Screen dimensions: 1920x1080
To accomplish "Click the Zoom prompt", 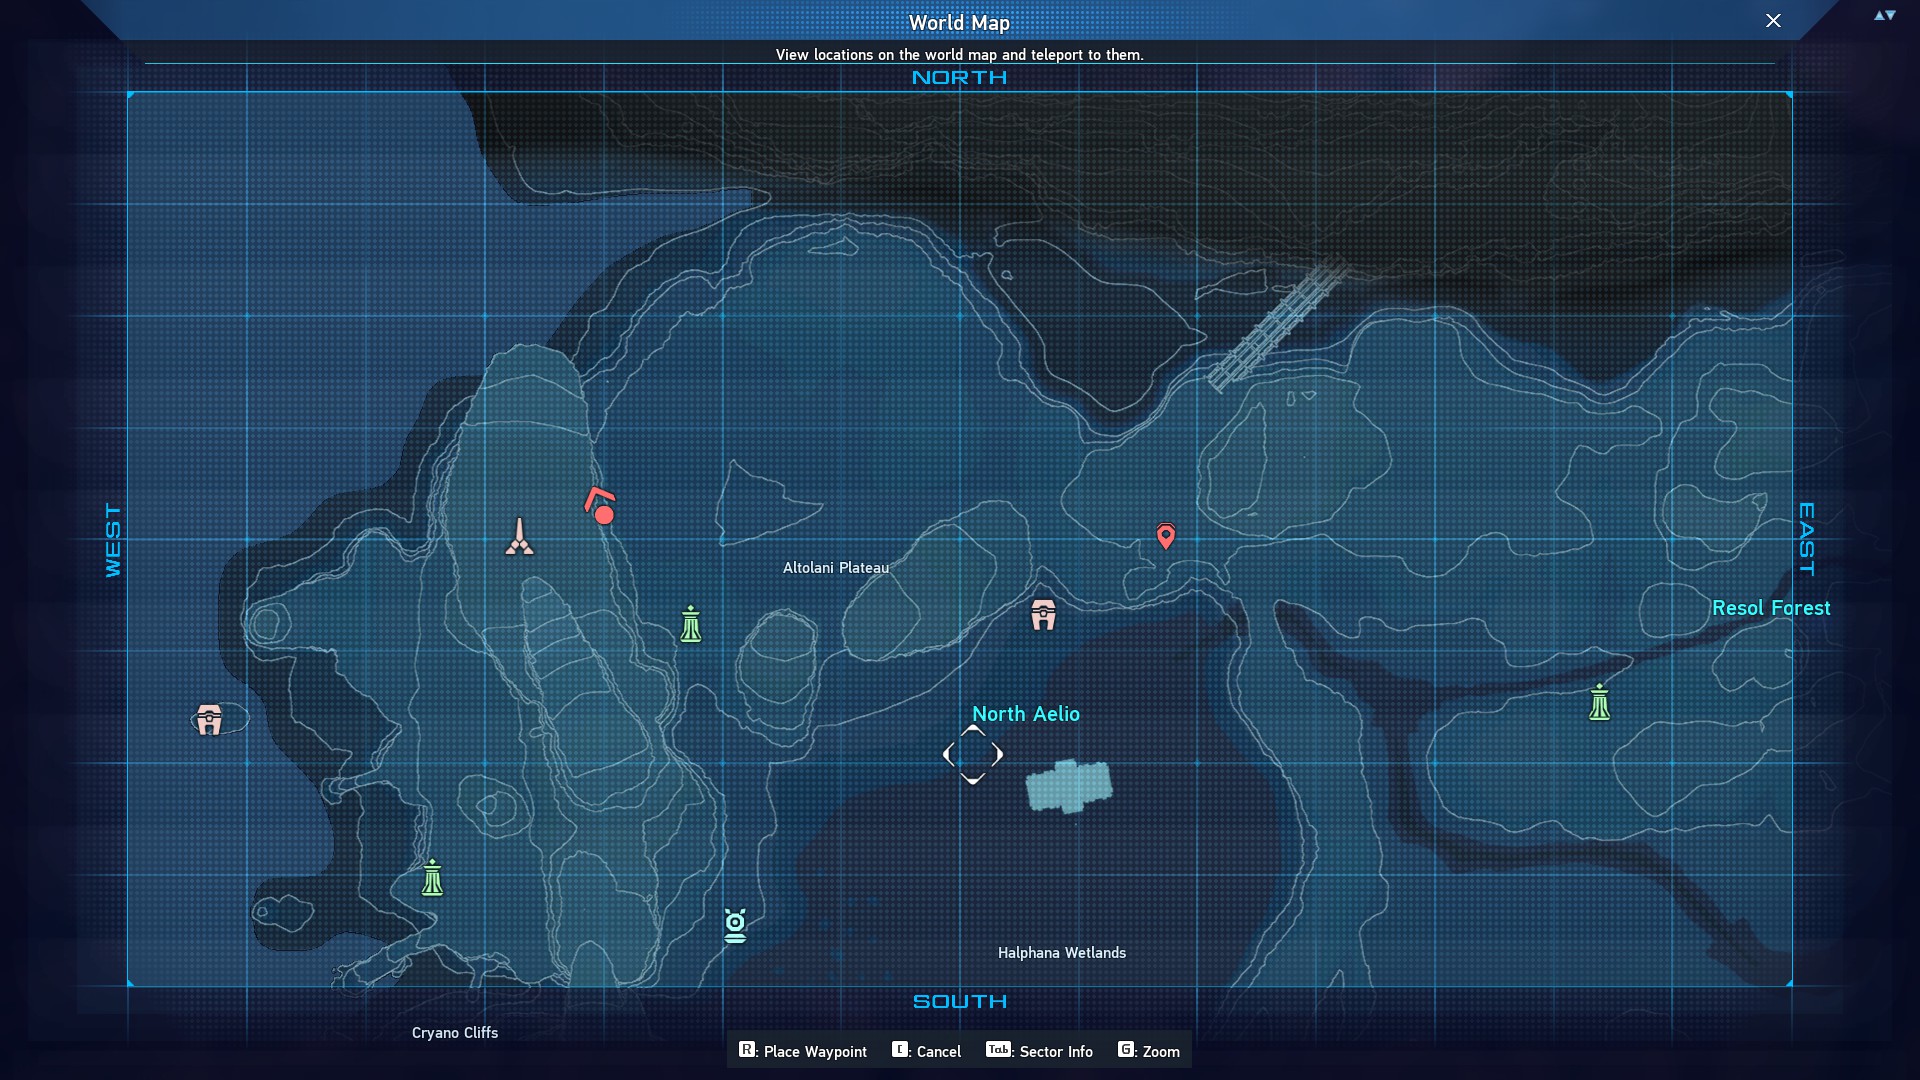I will pos(1149,1051).
